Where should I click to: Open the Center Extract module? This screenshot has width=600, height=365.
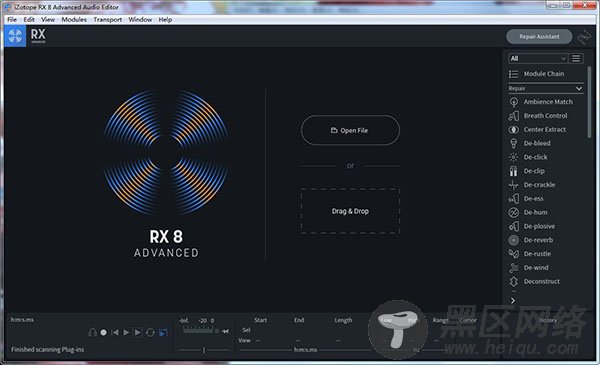(x=537, y=129)
